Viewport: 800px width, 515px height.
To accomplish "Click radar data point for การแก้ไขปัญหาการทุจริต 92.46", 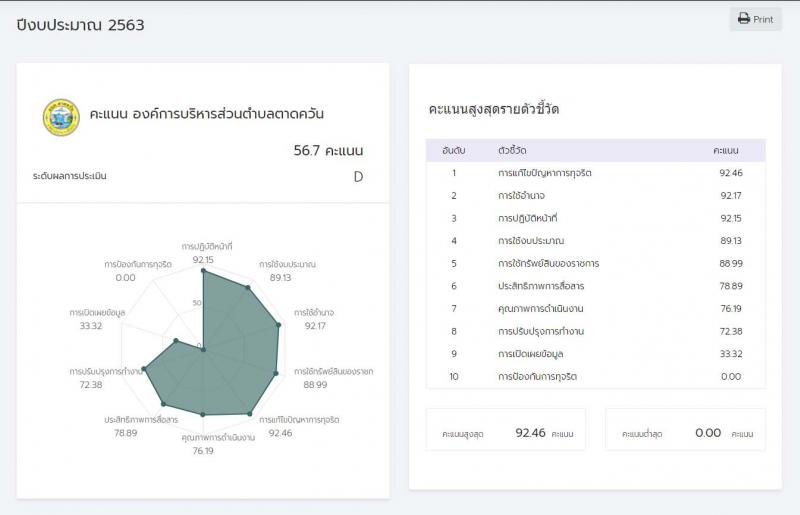I will point(249,414).
